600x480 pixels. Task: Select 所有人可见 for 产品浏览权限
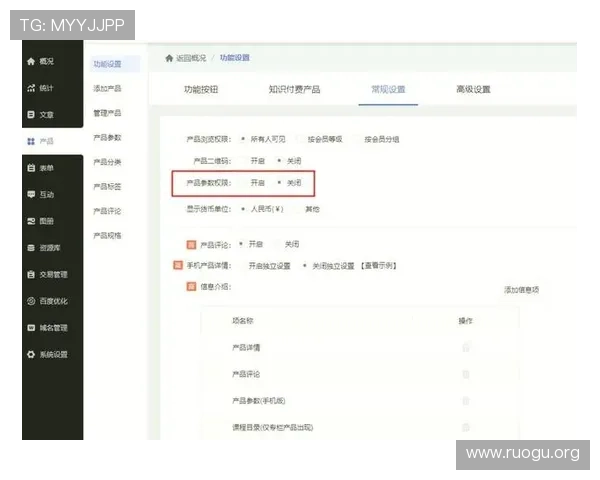tap(243, 139)
